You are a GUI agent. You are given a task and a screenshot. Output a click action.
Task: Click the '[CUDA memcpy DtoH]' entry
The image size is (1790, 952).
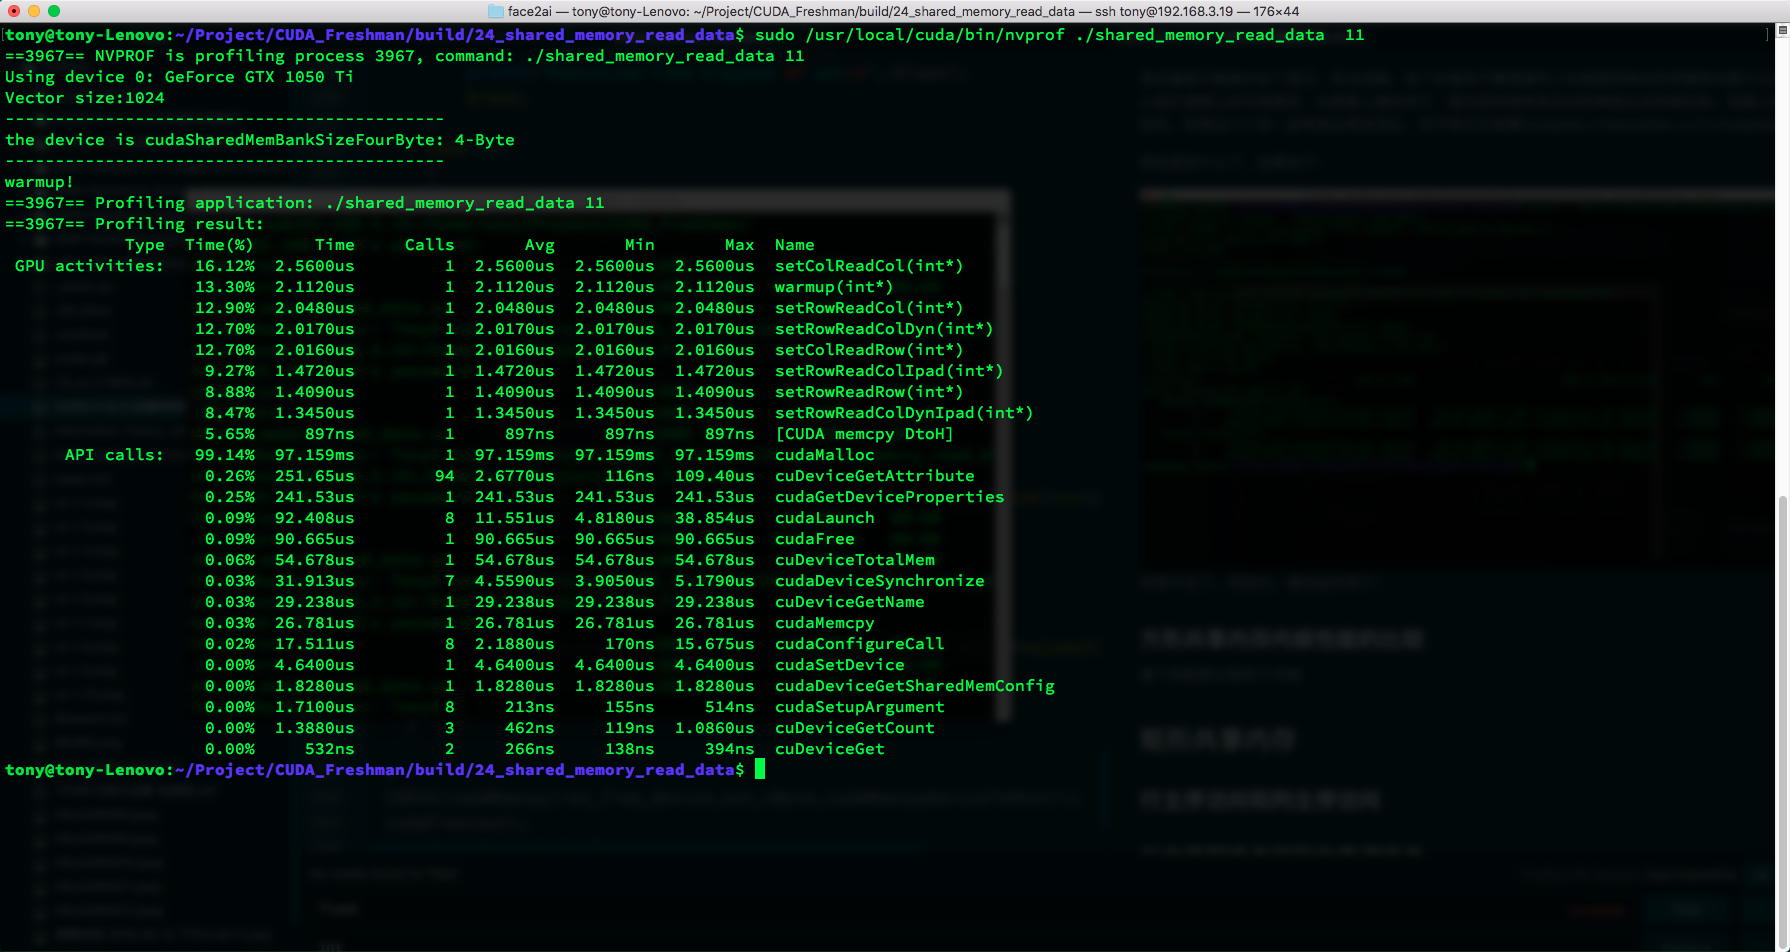[x=864, y=434]
